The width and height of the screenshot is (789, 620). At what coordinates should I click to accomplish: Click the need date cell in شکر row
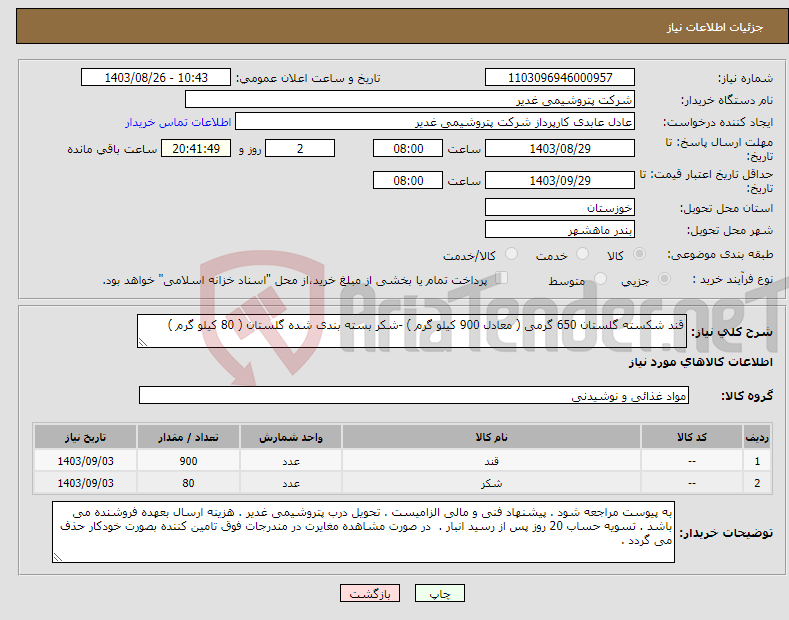click(x=85, y=483)
